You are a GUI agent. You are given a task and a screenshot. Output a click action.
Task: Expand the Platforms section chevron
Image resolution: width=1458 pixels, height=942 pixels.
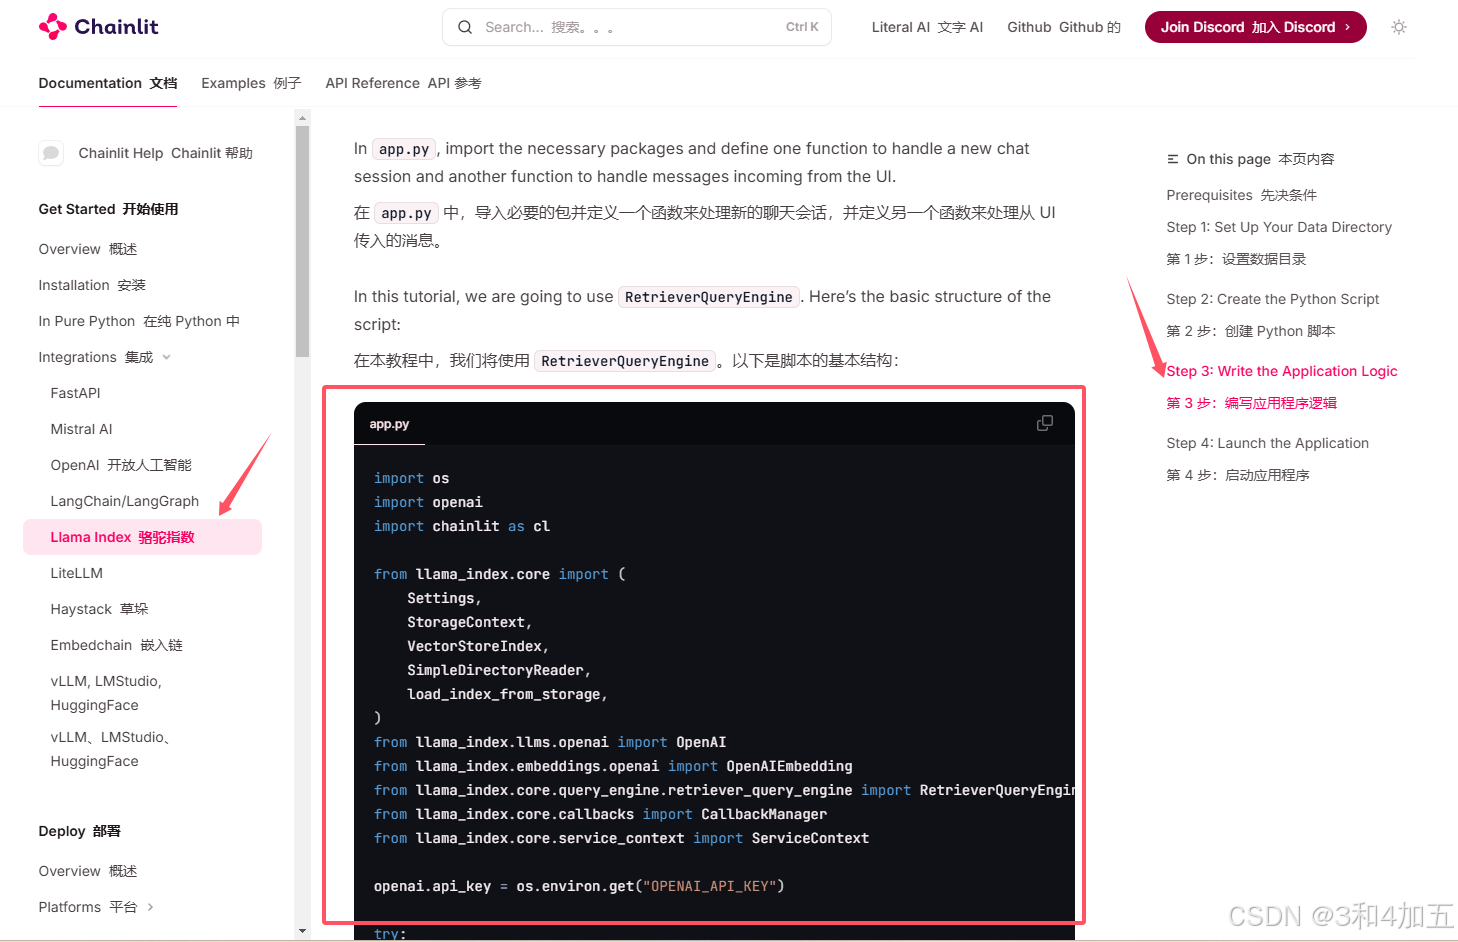150,907
